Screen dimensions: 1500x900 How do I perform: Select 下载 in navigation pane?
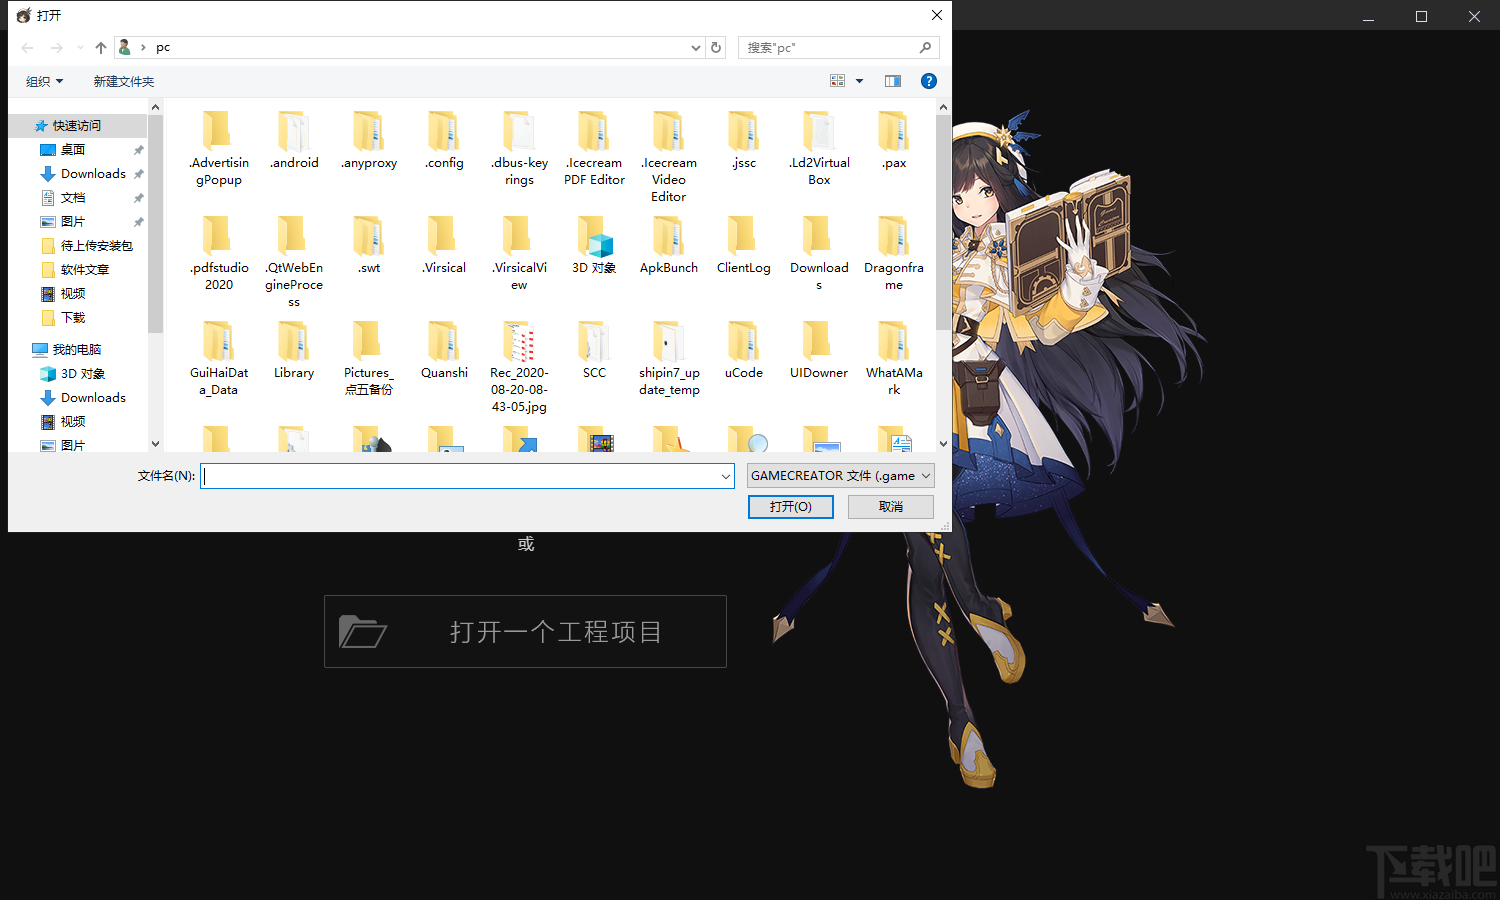pyautogui.click(x=72, y=317)
